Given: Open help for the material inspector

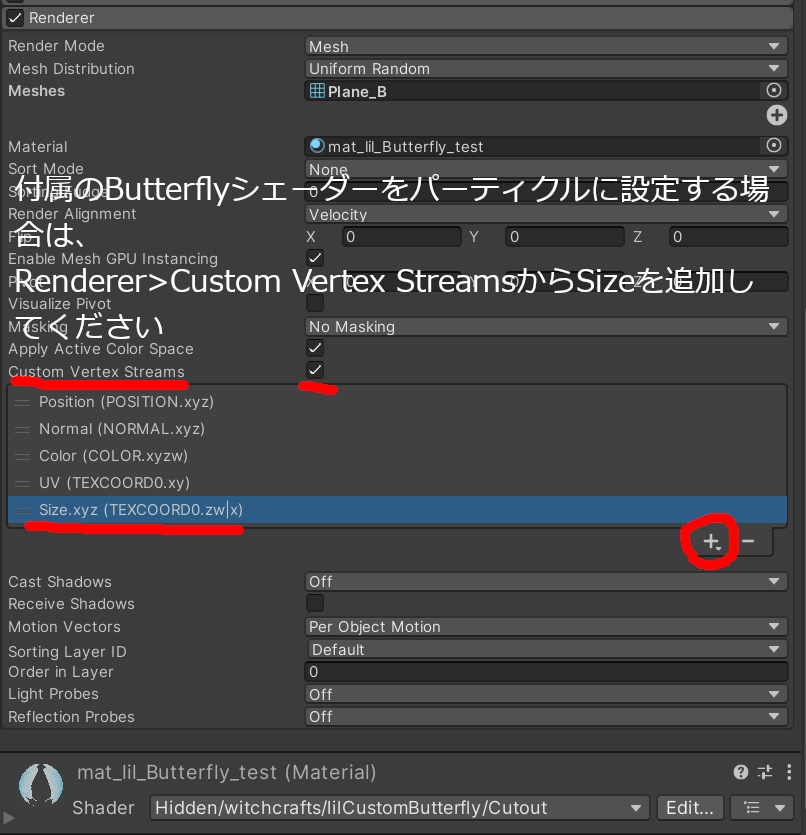Looking at the screenshot, I should click(739, 772).
